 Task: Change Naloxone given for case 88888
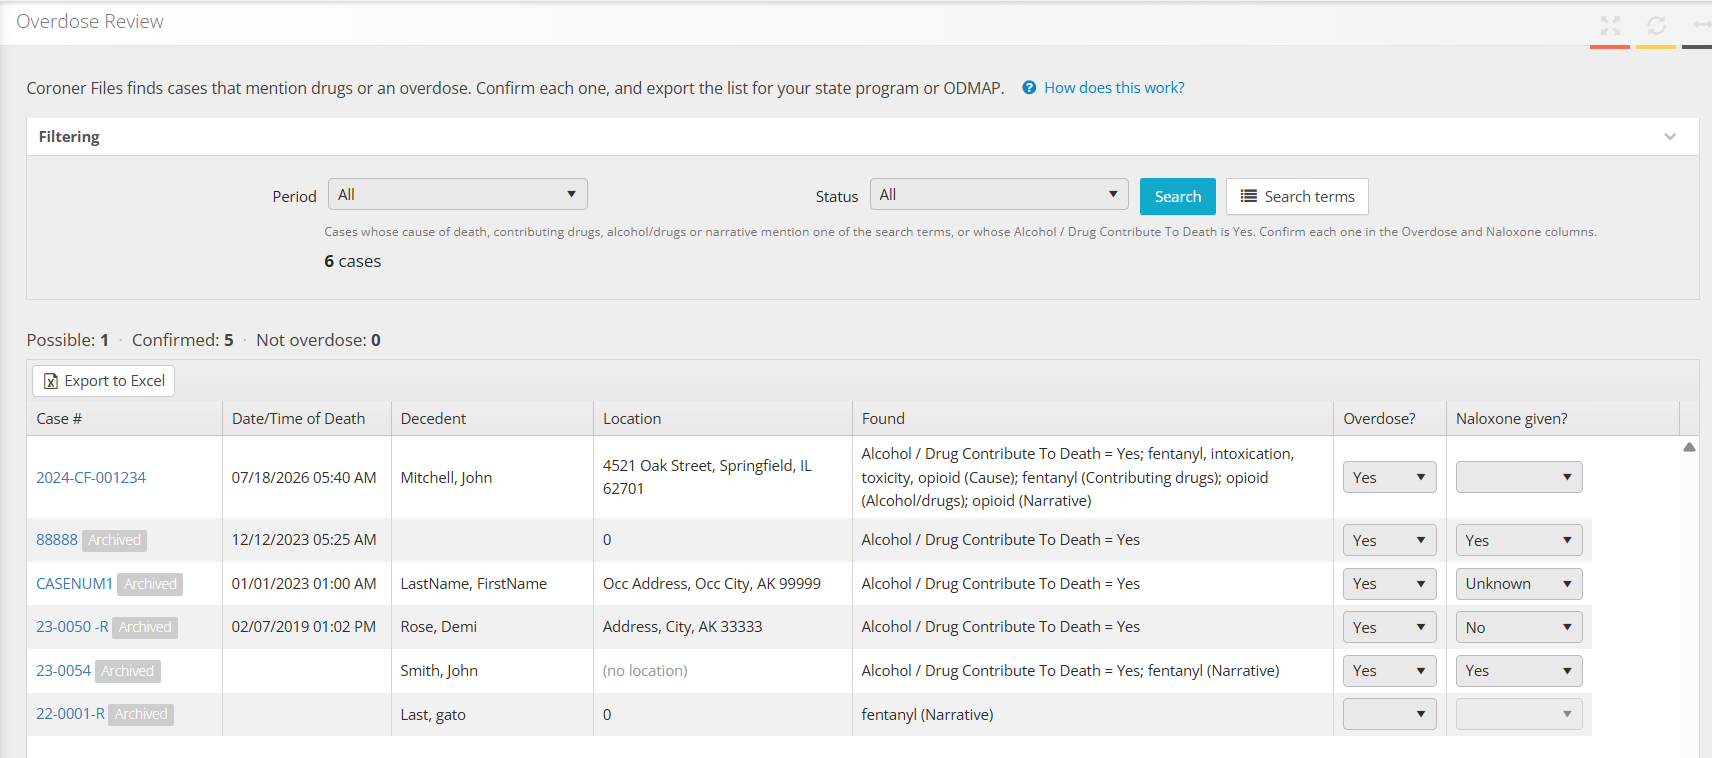1519,540
